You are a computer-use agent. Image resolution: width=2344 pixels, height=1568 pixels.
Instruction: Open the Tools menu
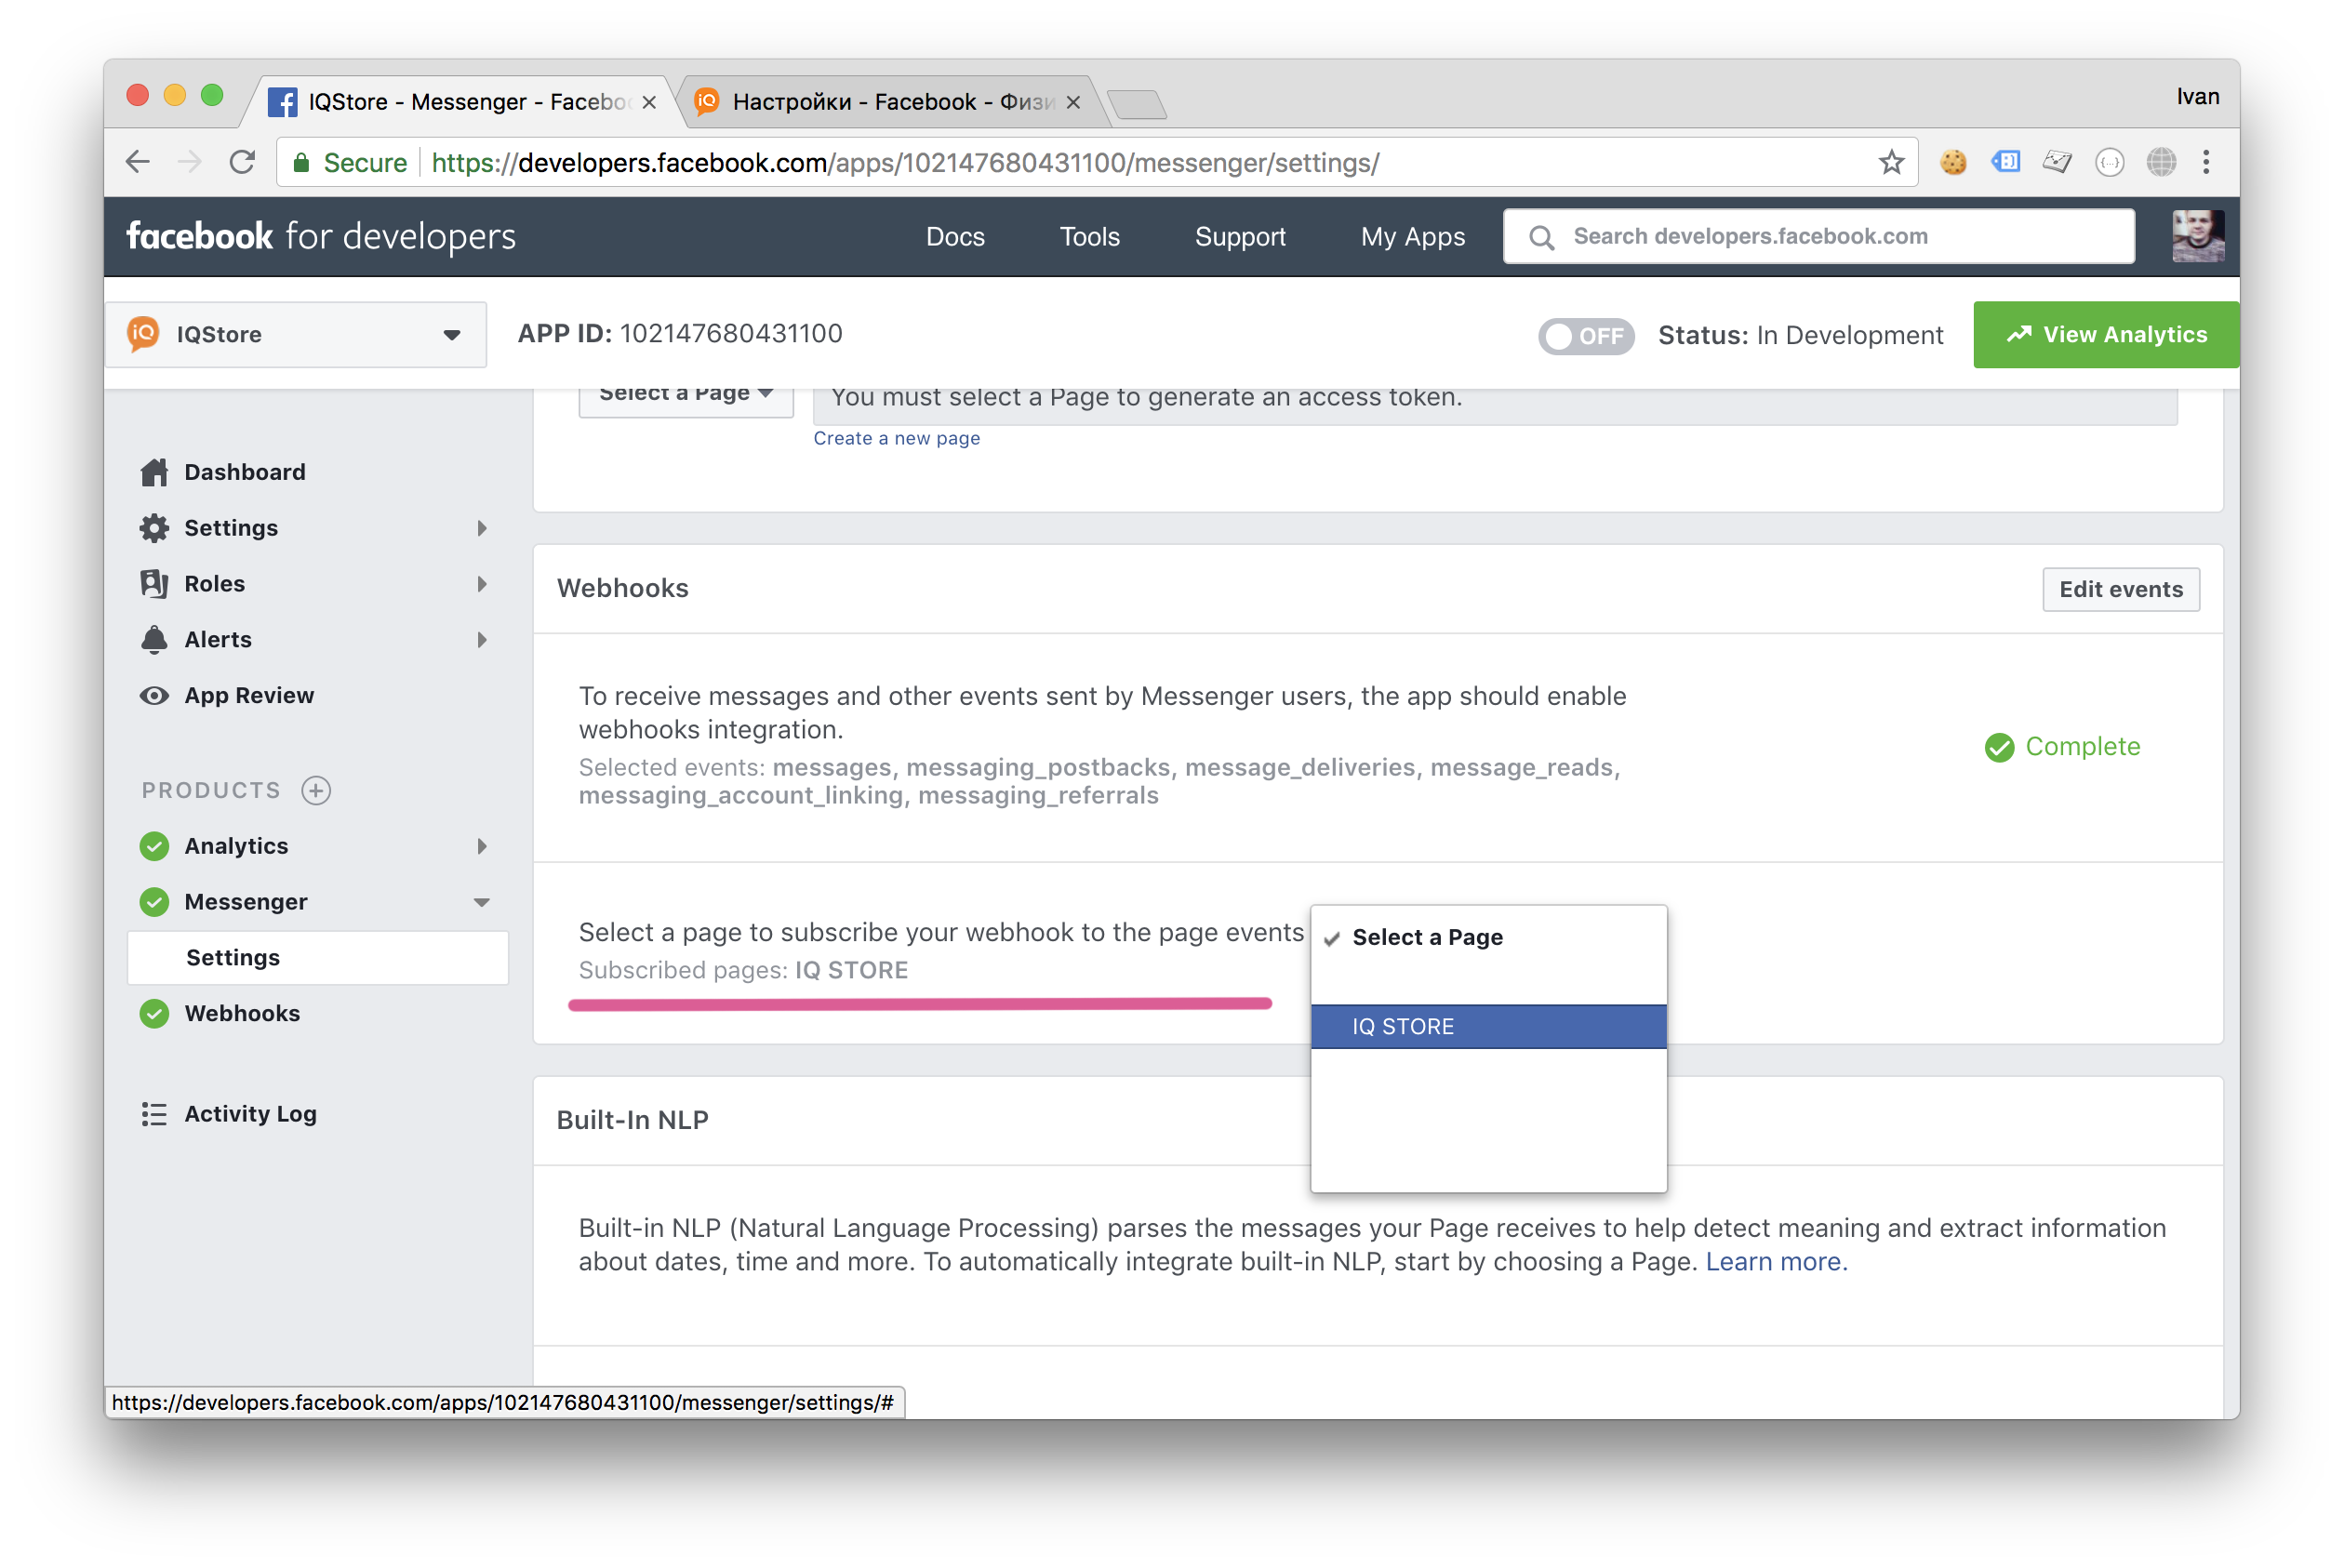click(x=1089, y=237)
